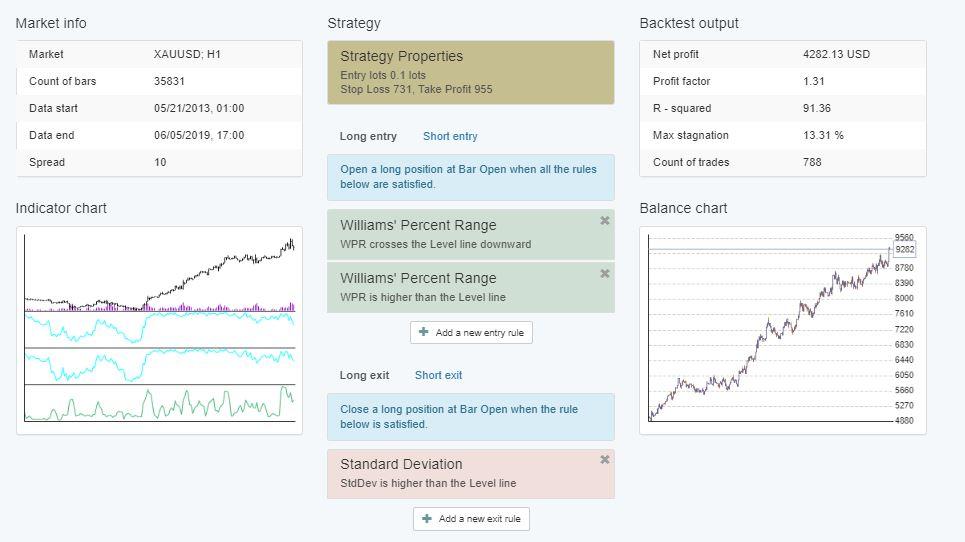
Task: Click the Market XAUUSD; H1 row
Action: 159,54
